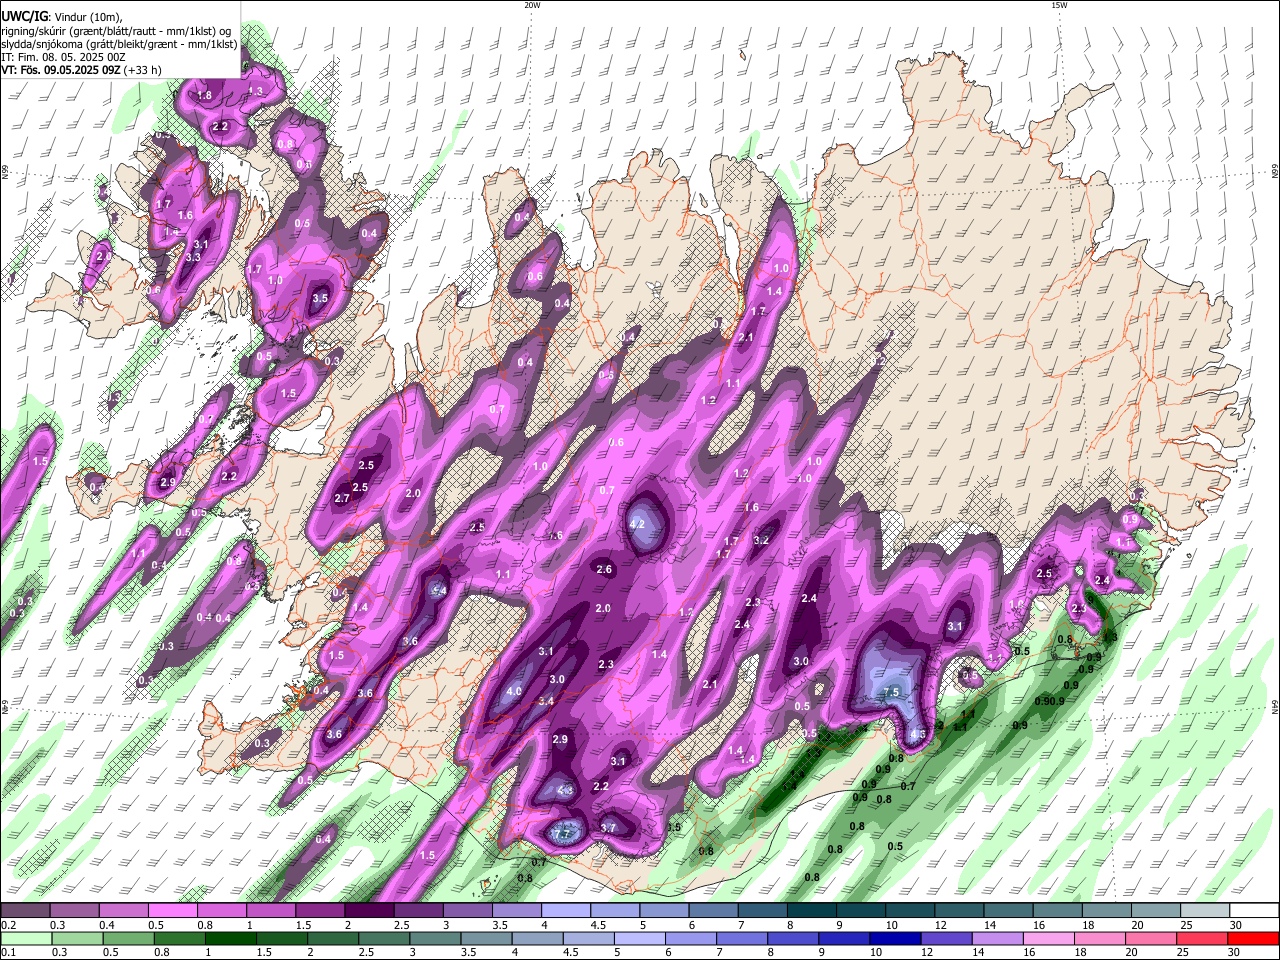Click the 'Vindur (10m)' header text
The height and width of the screenshot is (960, 1280).
[88, 17]
